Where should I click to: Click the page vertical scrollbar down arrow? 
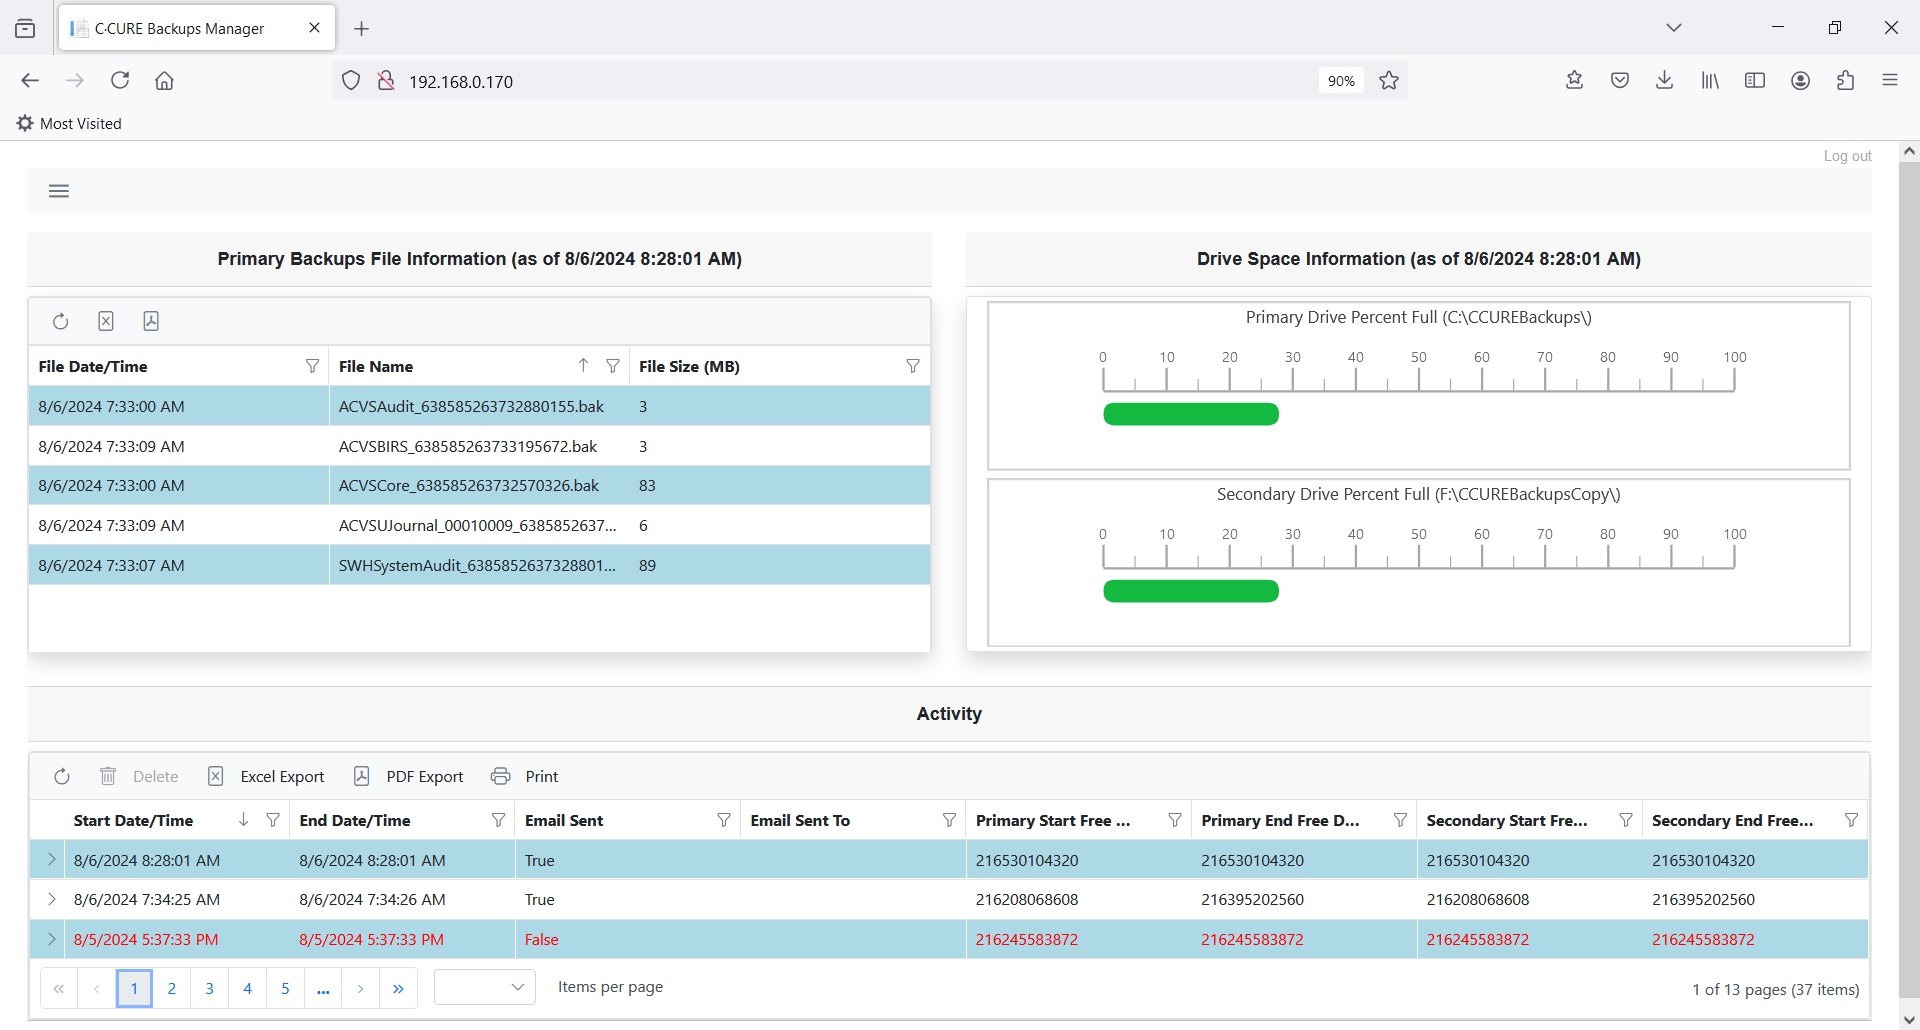tap(1909, 1019)
